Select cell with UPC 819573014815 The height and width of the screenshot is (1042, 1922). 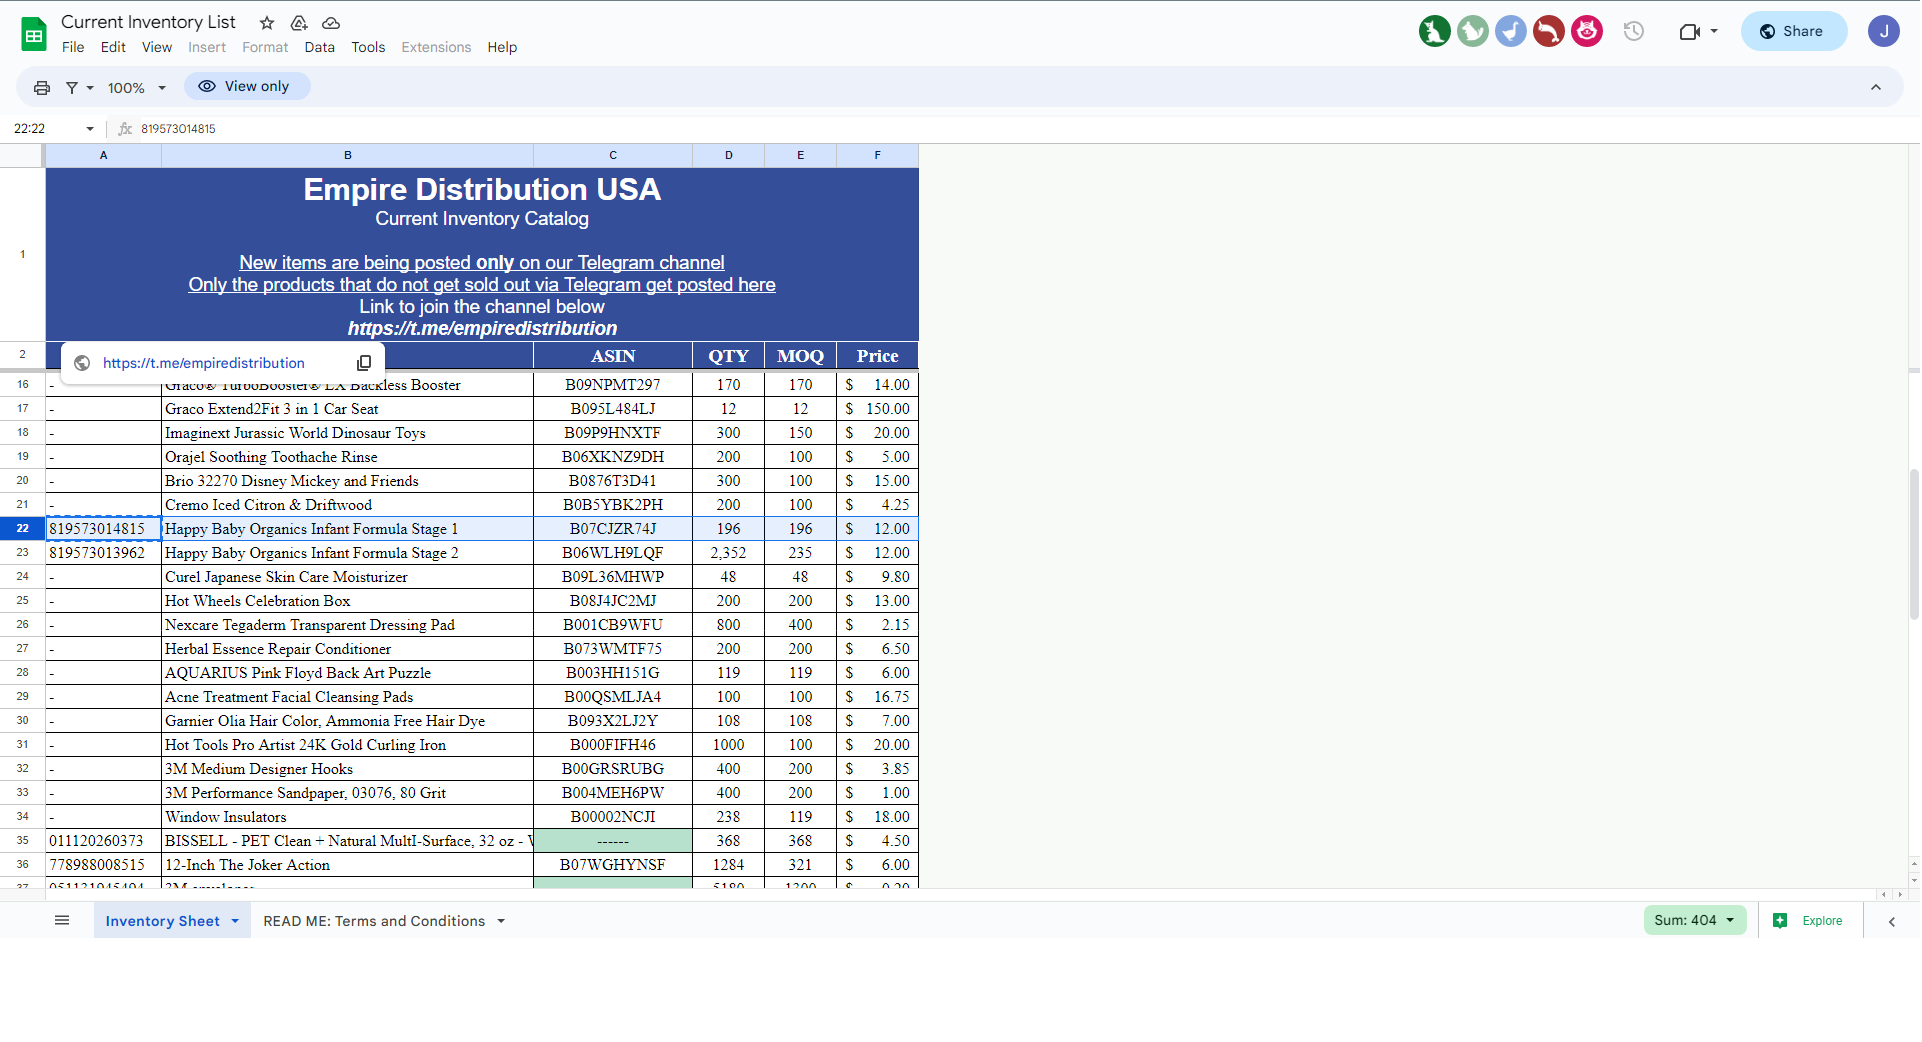pos(104,529)
